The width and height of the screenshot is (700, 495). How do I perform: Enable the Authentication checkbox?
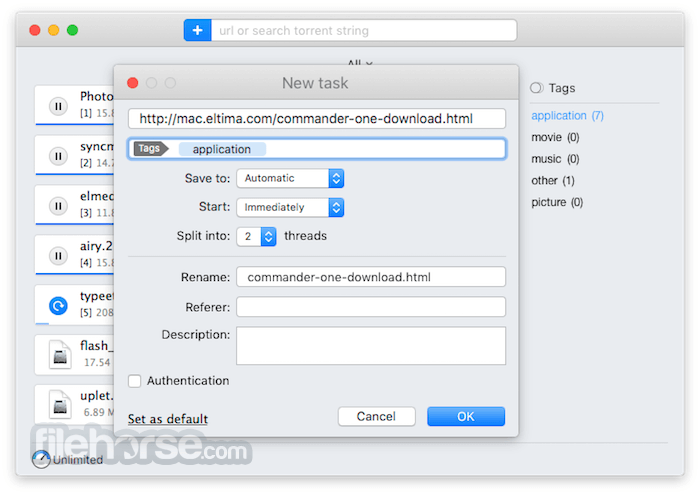[134, 381]
